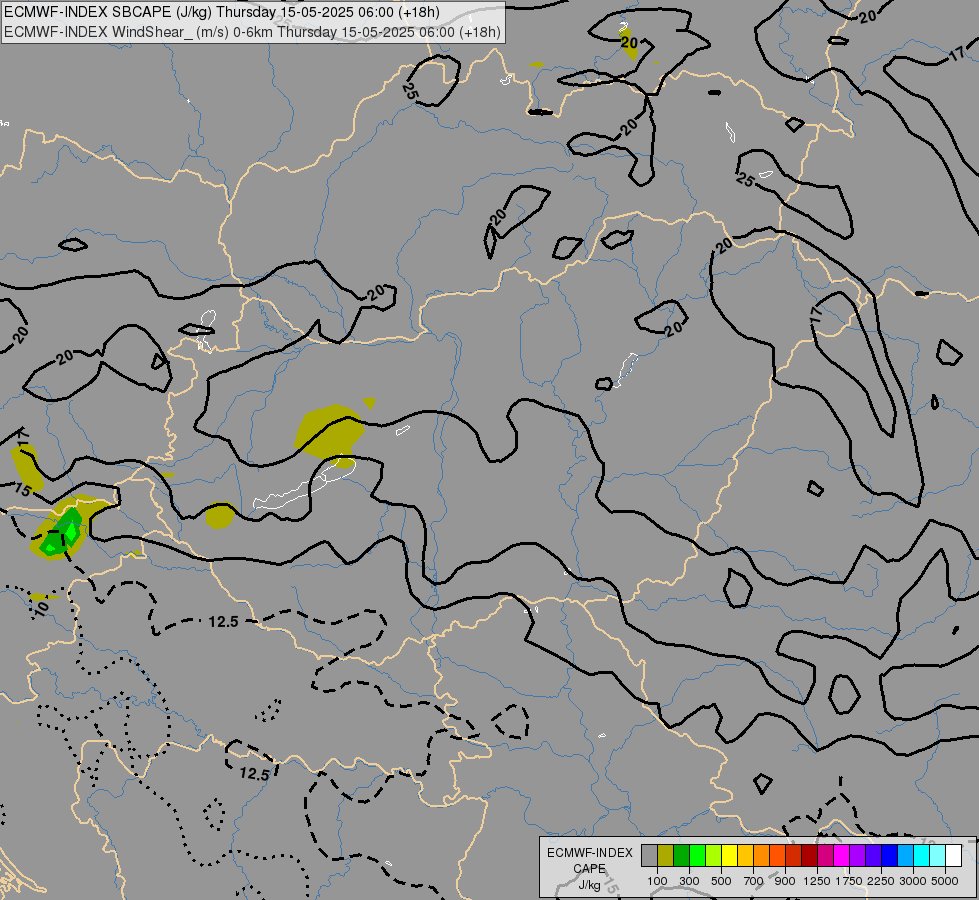The width and height of the screenshot is (979, 900).
Task: Click the 700 value in legend scale
Action: [753, 881]
